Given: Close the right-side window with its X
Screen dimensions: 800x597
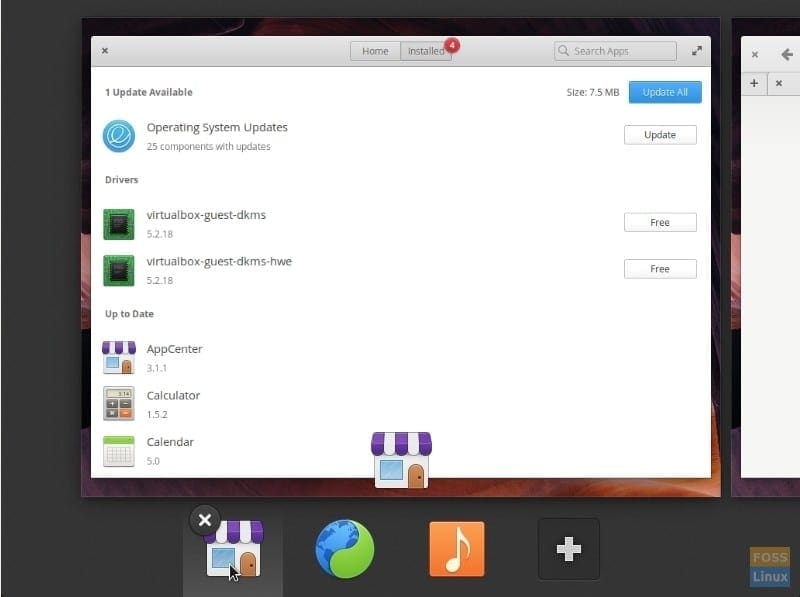Looking at the screenshot, I should (x=755, y=54).
